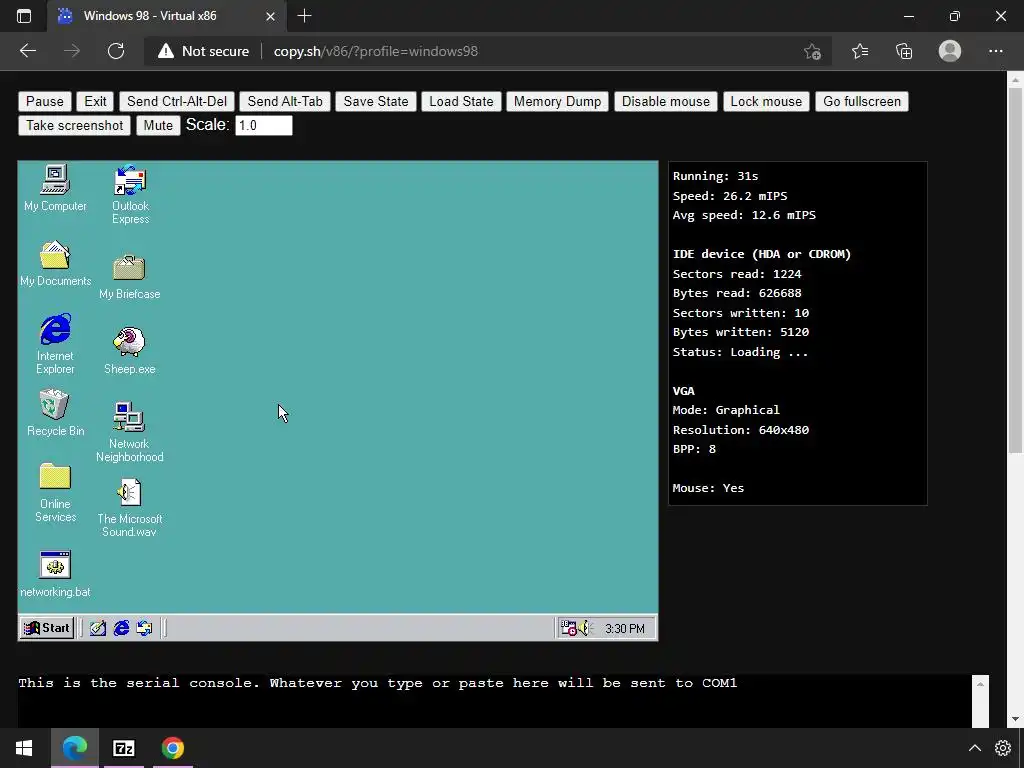This screenshot has width=1024, height=768.
Task: Go back in the browser
Action: point(28,51)
